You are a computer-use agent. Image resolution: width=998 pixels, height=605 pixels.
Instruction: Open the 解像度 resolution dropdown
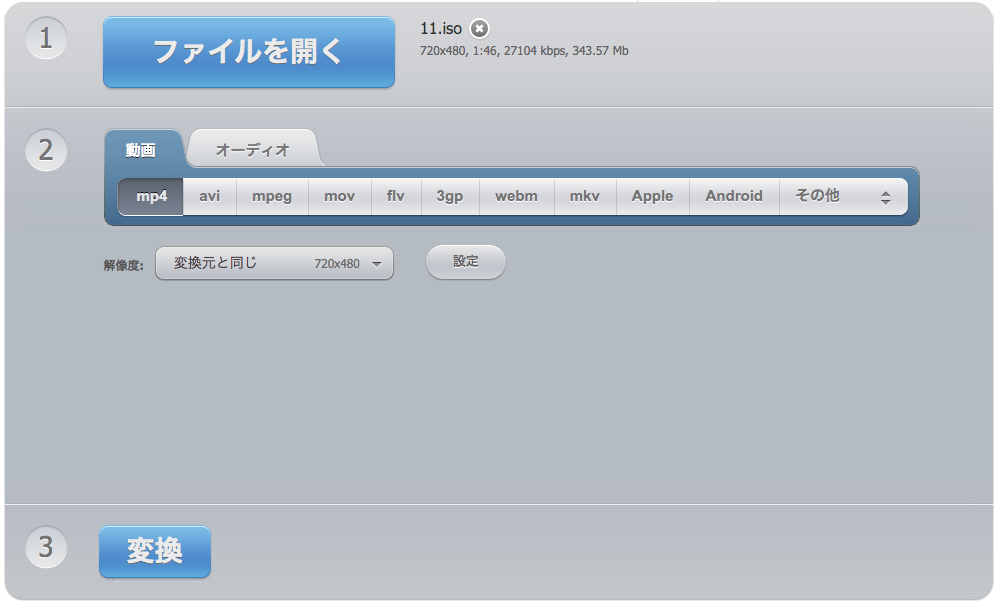point(274,263)
